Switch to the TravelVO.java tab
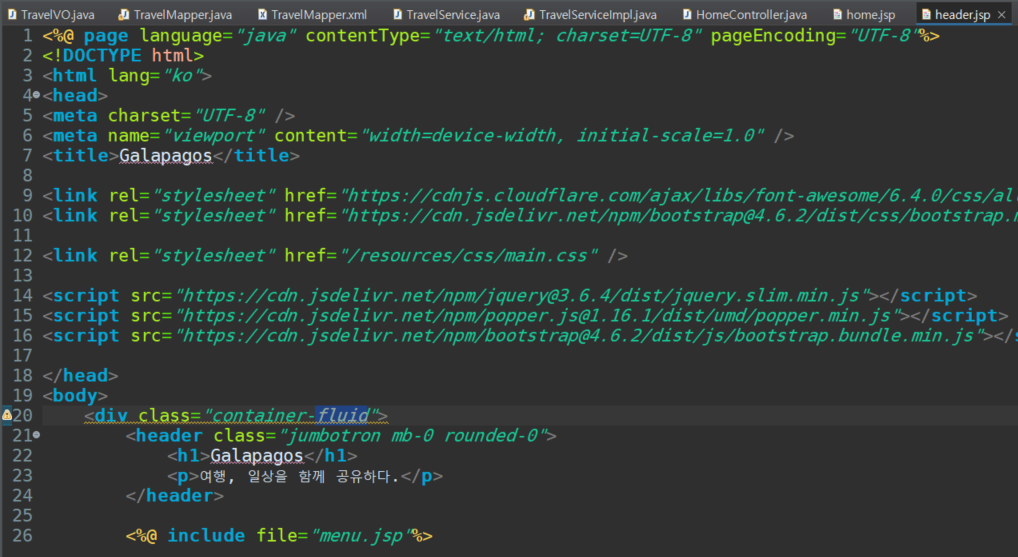 point(51,14)
